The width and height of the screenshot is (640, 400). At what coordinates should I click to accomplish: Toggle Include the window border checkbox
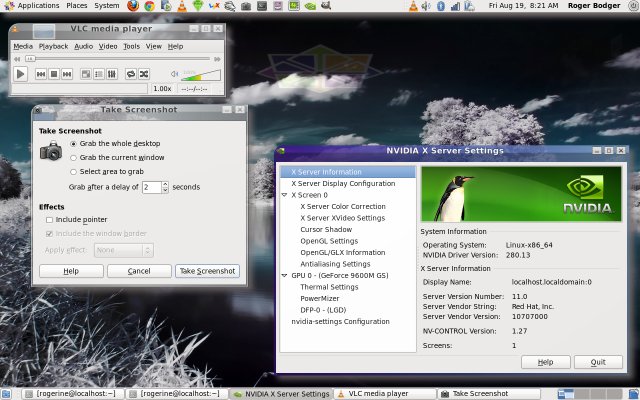49,233
